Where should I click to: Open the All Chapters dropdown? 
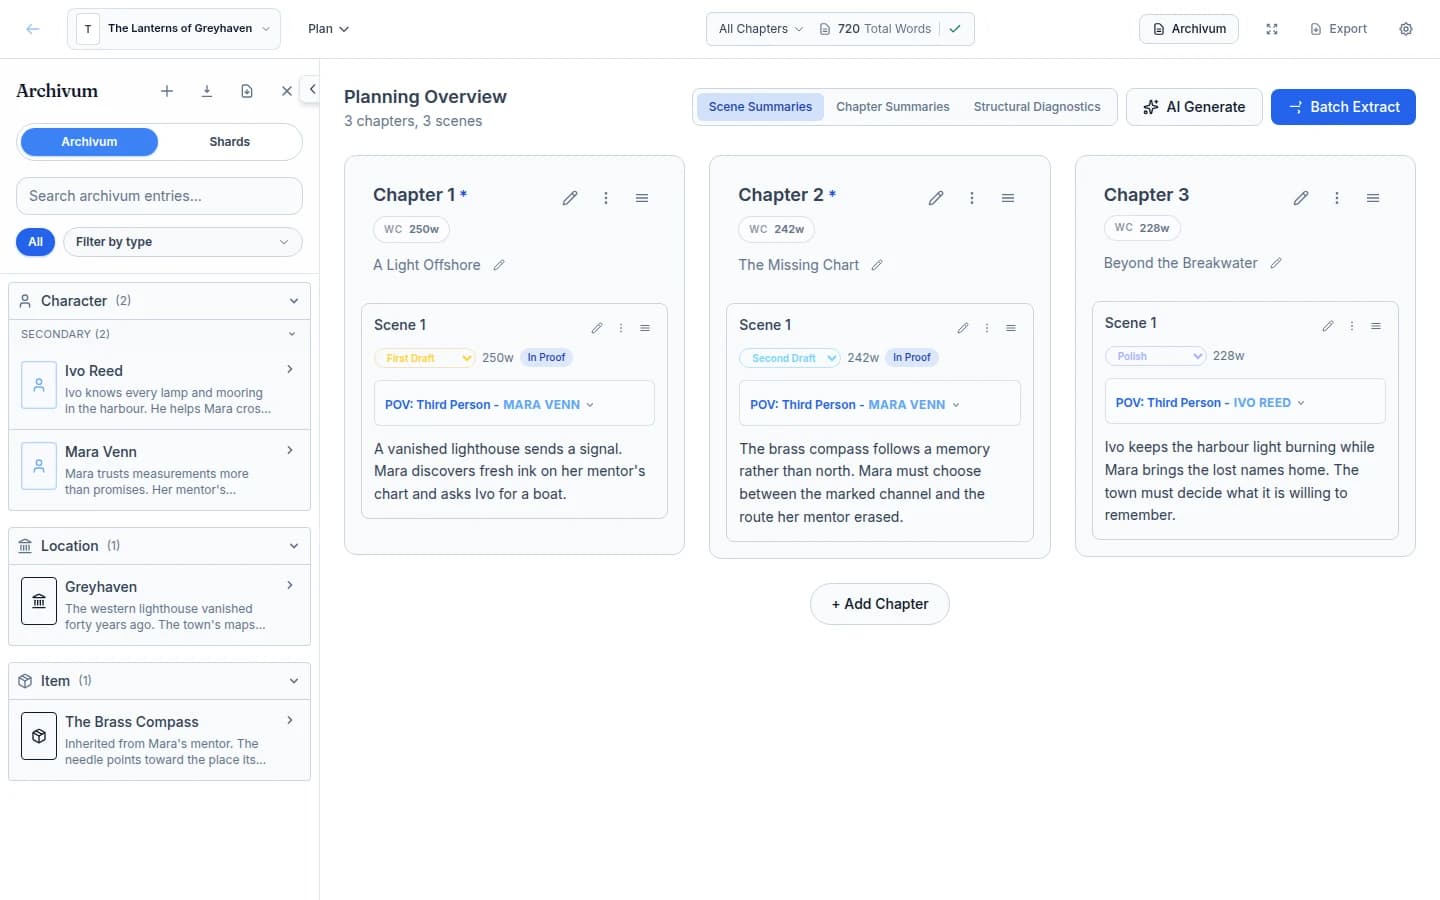[760, 29]
